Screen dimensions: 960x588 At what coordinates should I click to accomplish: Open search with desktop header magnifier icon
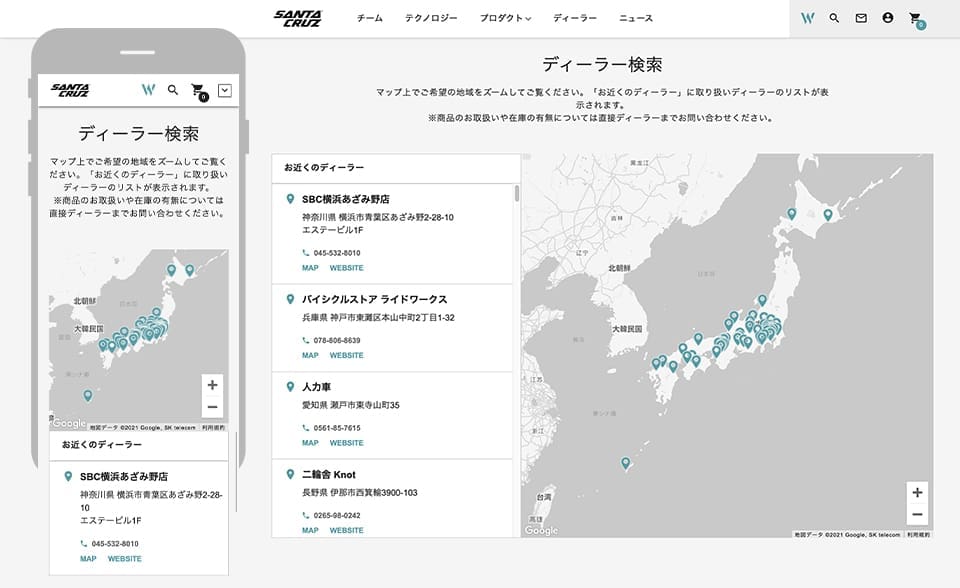[834, 18]
